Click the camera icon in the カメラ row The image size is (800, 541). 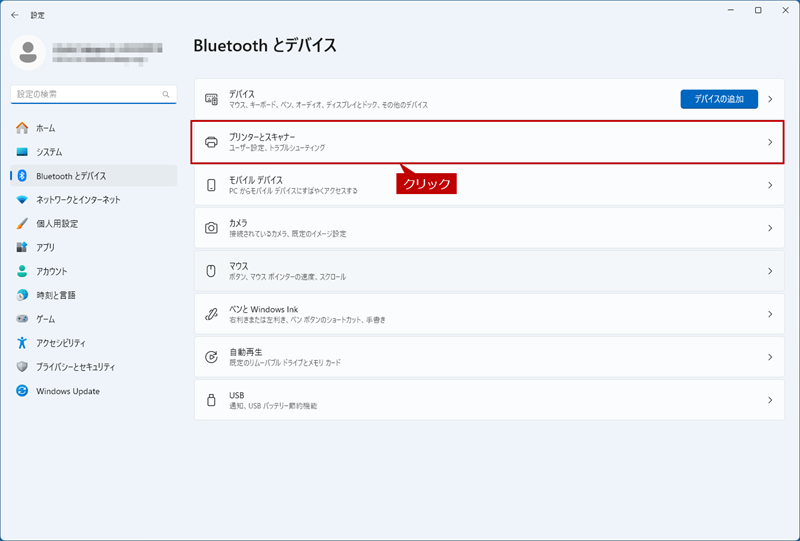211,228
